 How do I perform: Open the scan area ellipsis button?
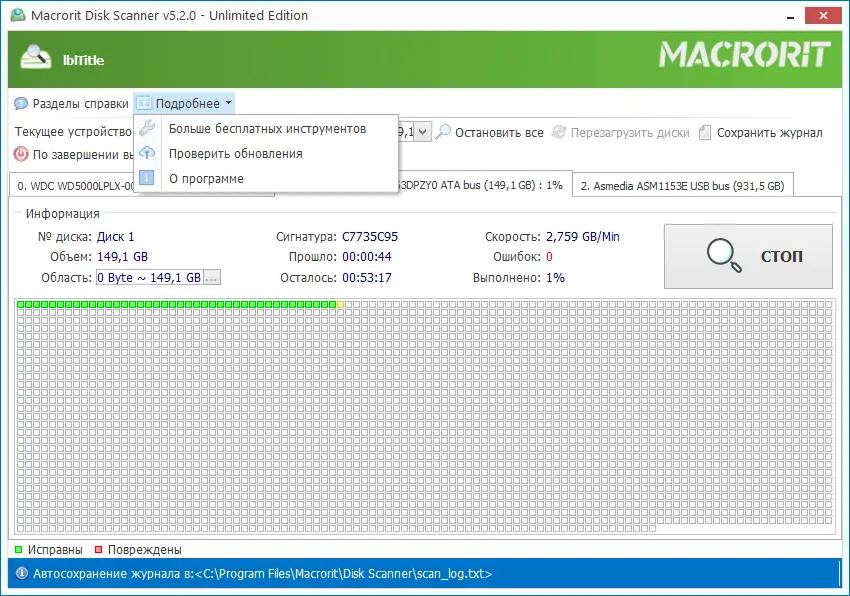pos(212,278)
